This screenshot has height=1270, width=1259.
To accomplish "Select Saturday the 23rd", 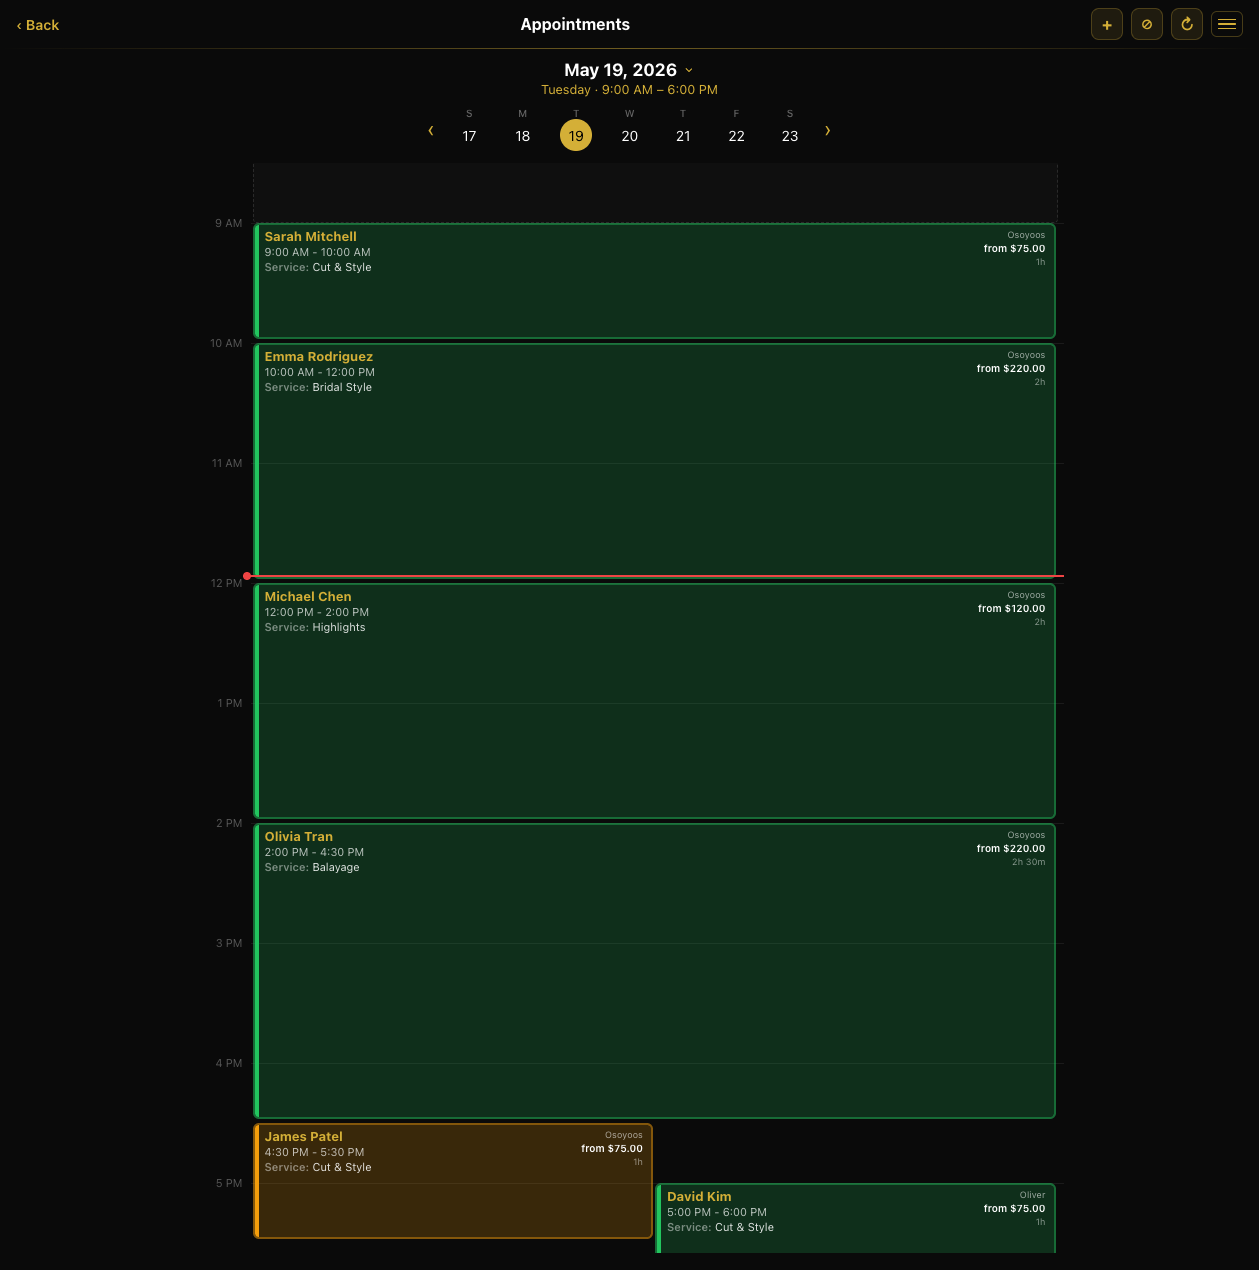I will [790, 136].
